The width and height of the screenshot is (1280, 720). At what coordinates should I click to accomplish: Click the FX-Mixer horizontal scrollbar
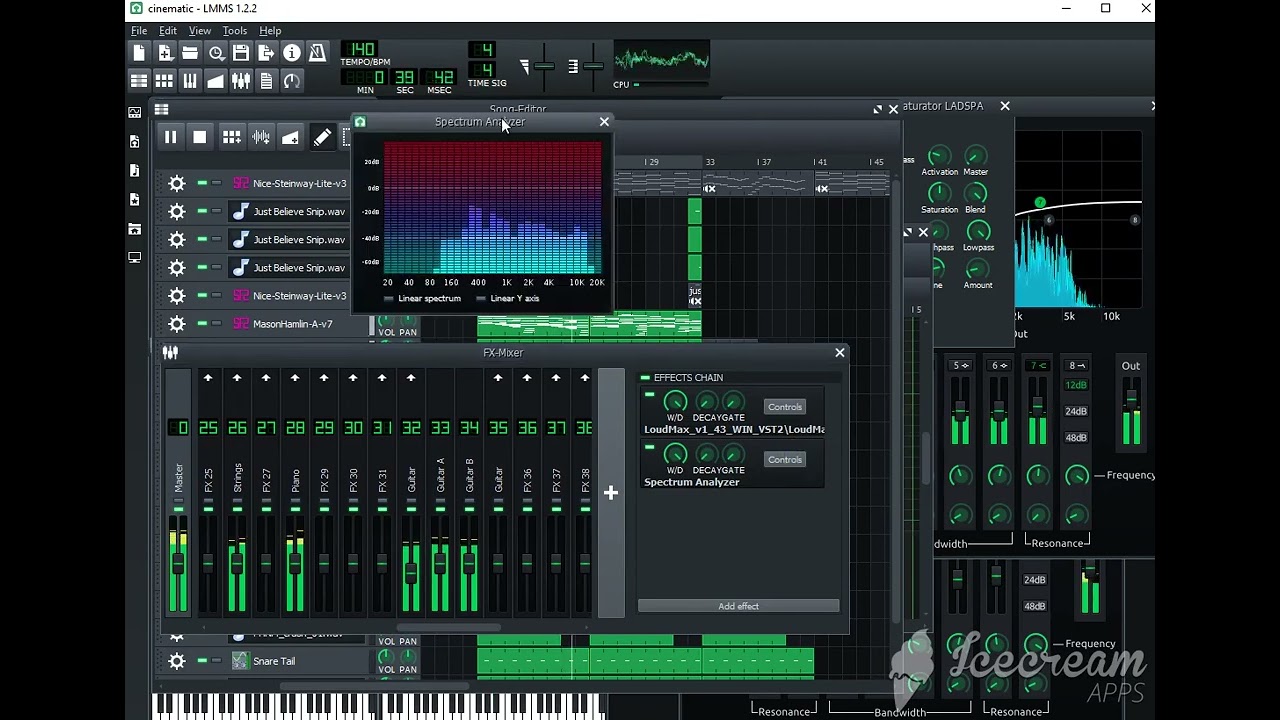[448, 628]
